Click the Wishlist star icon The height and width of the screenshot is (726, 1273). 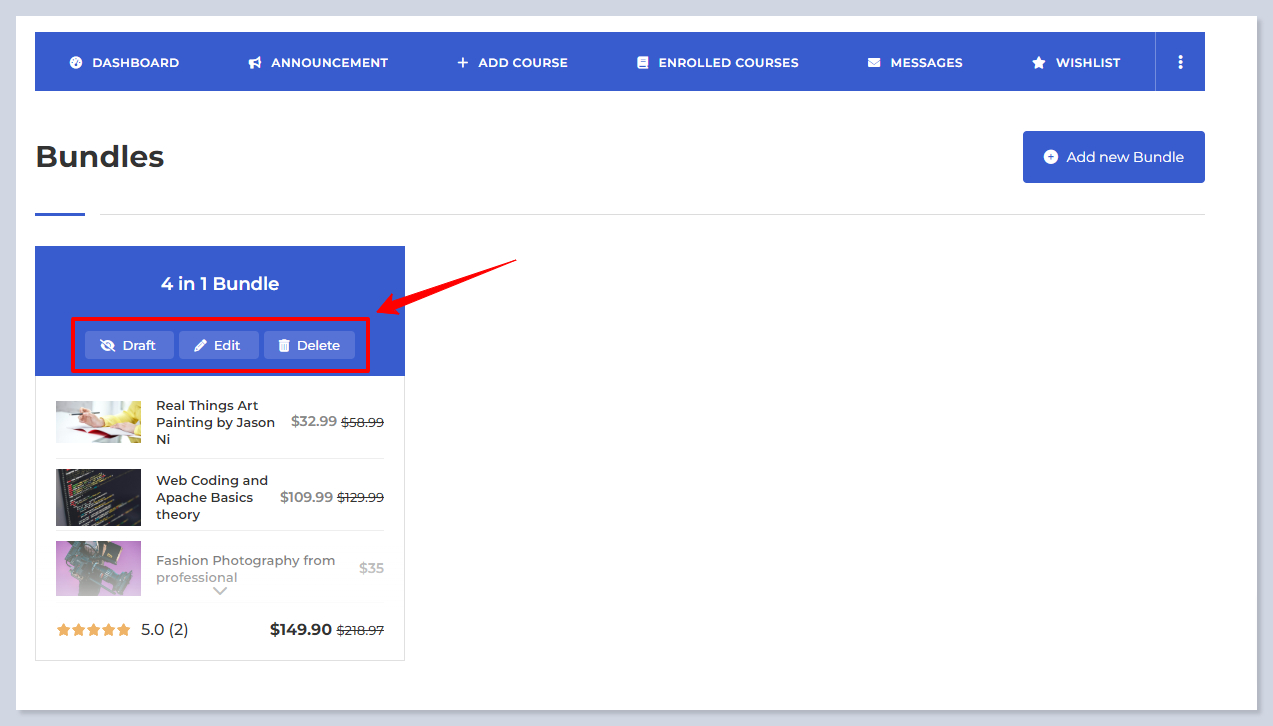(x=1039, y=62)
